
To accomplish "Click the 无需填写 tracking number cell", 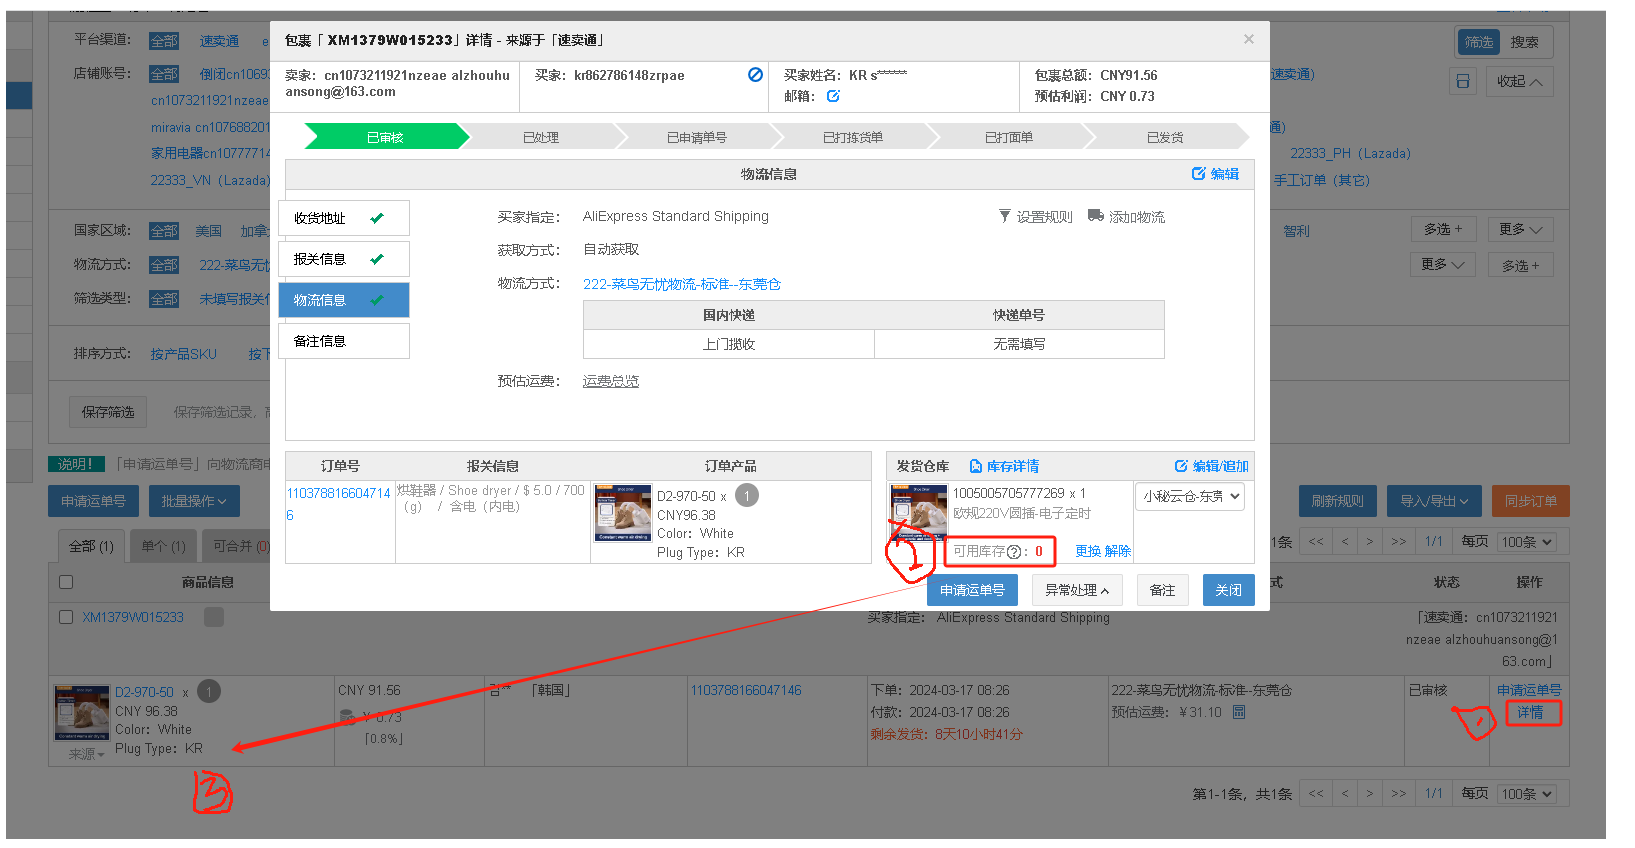I will point(1019,344).
